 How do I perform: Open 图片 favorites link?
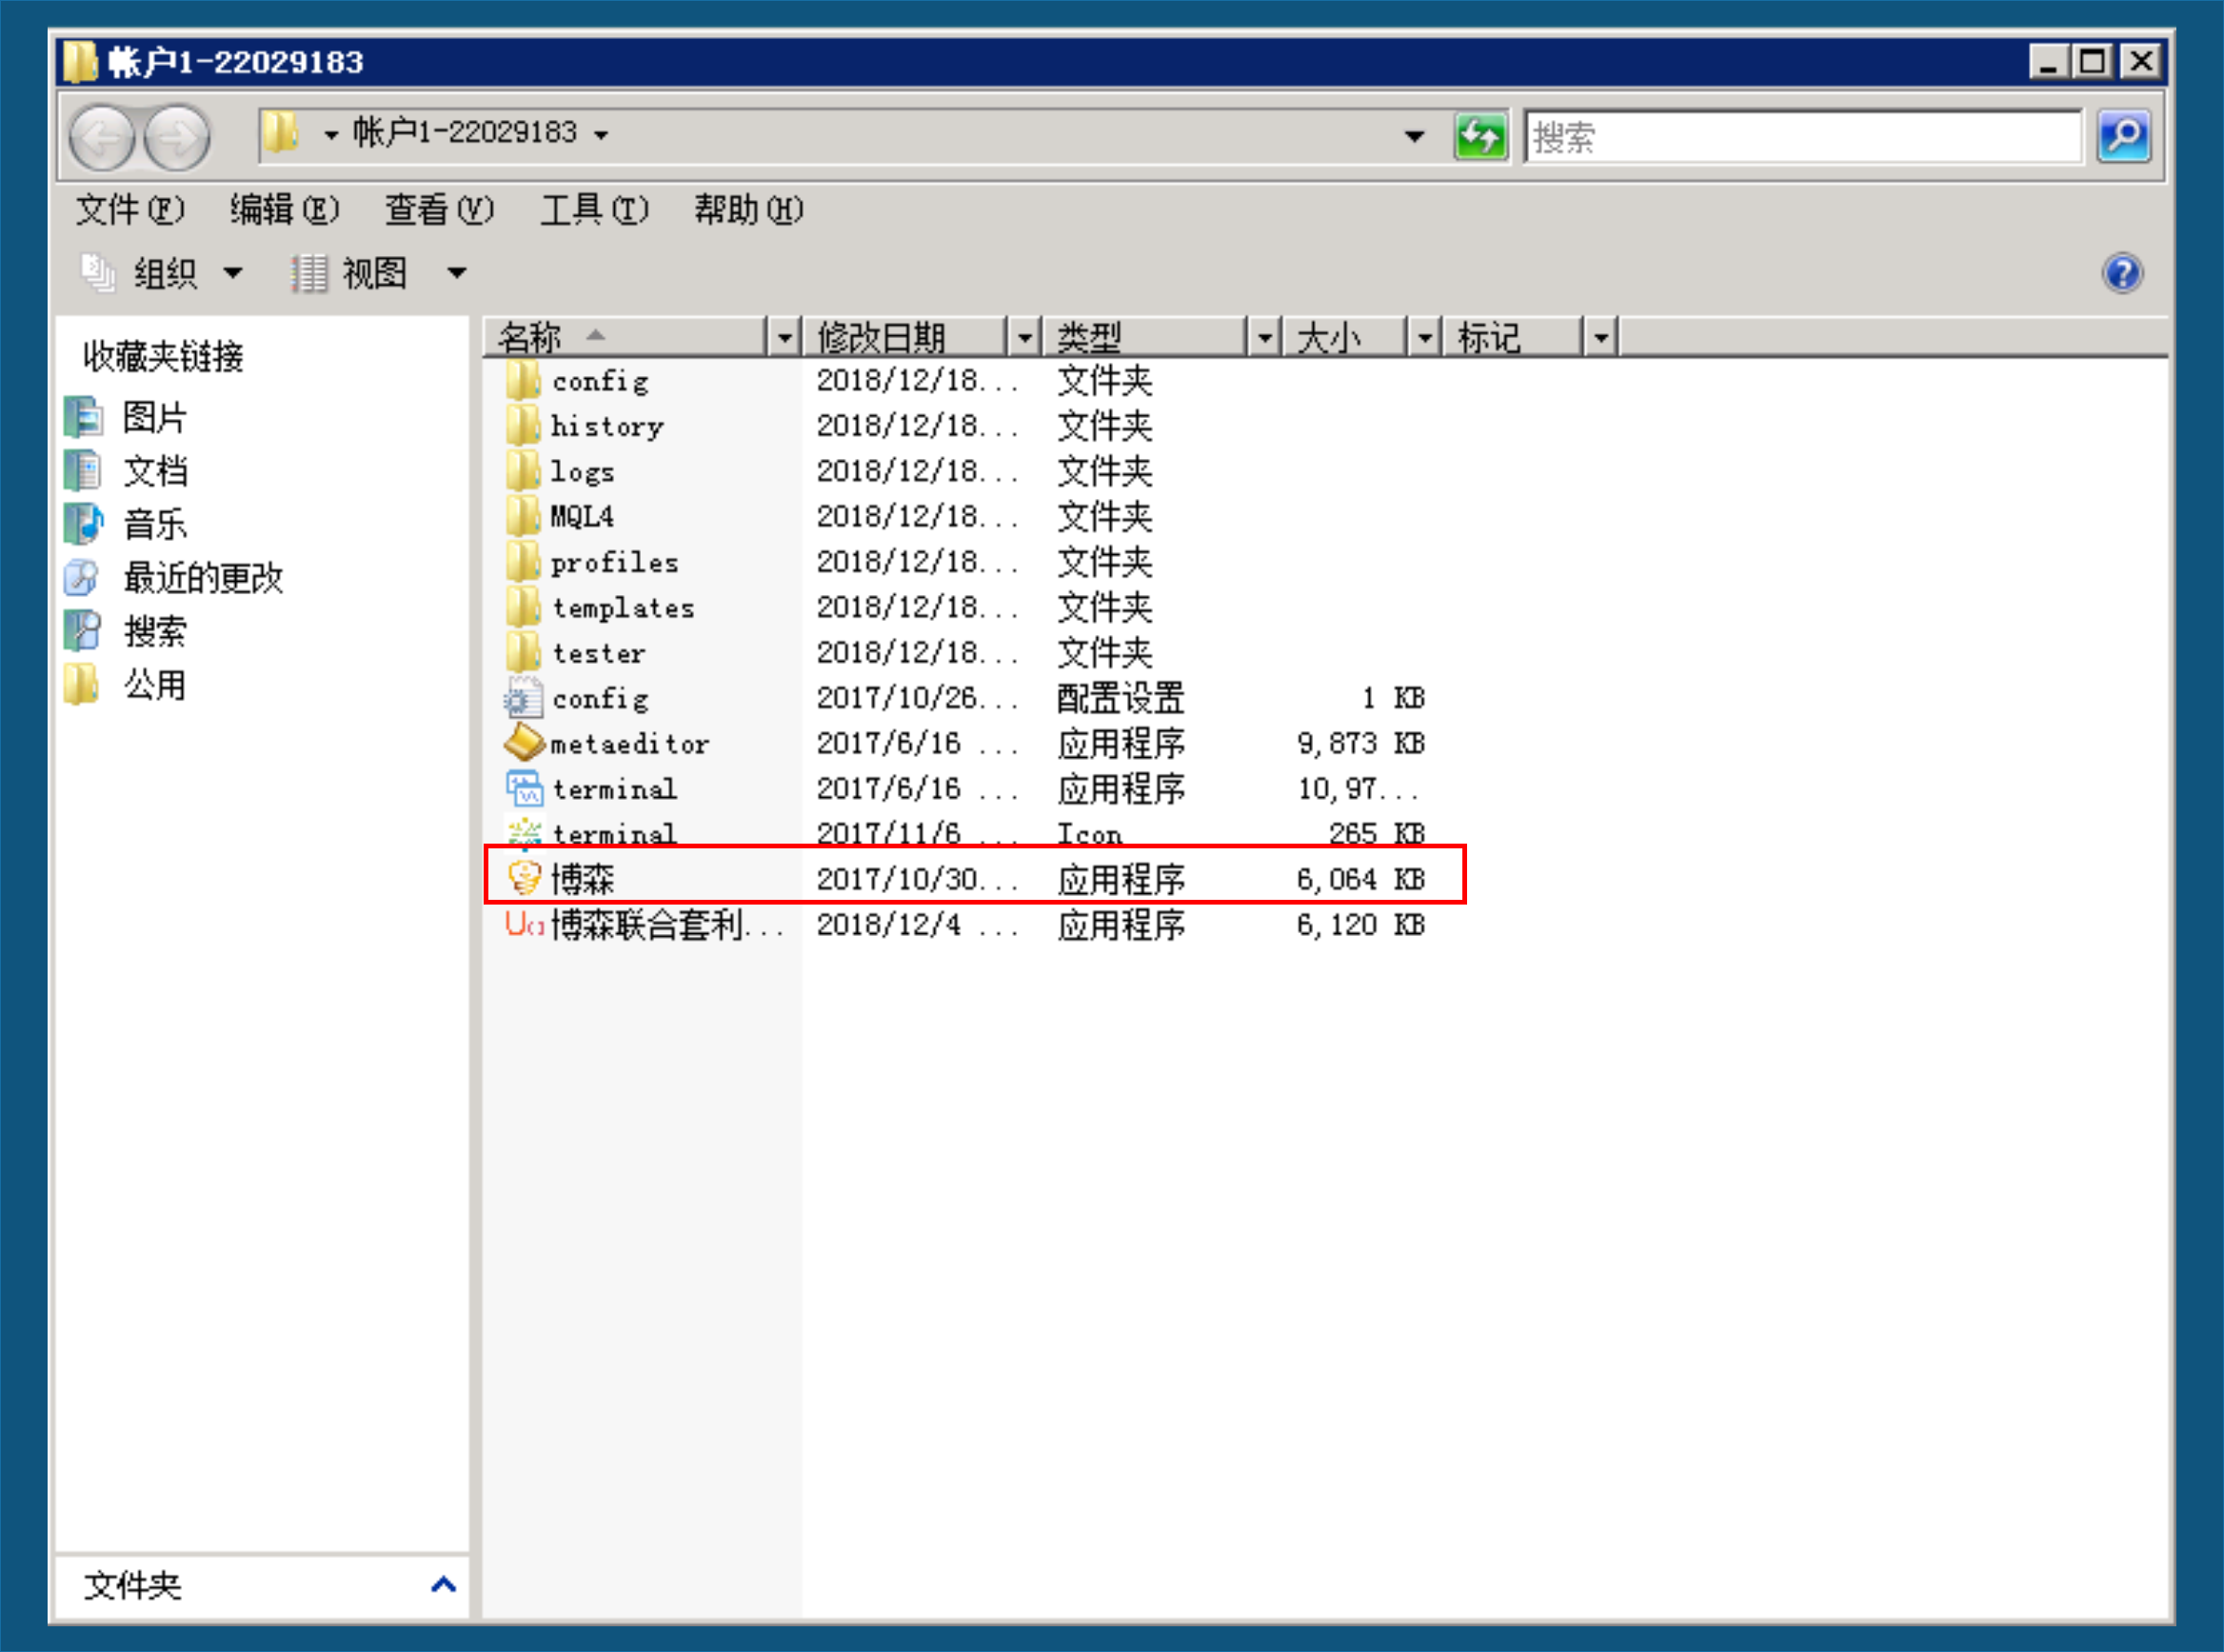[x=125, y=418]
